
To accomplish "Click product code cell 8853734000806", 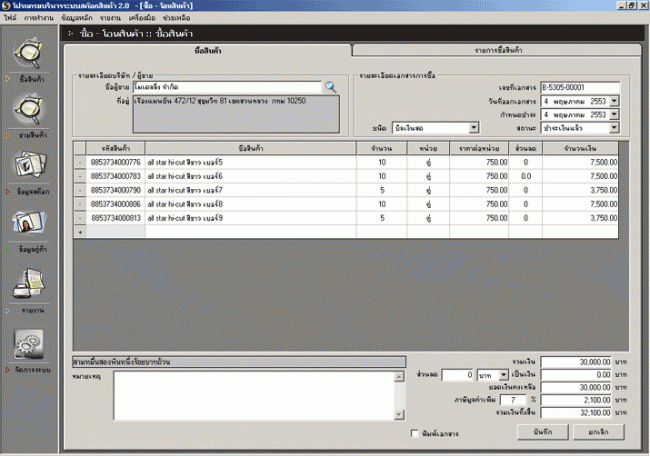I will [116, 204].
